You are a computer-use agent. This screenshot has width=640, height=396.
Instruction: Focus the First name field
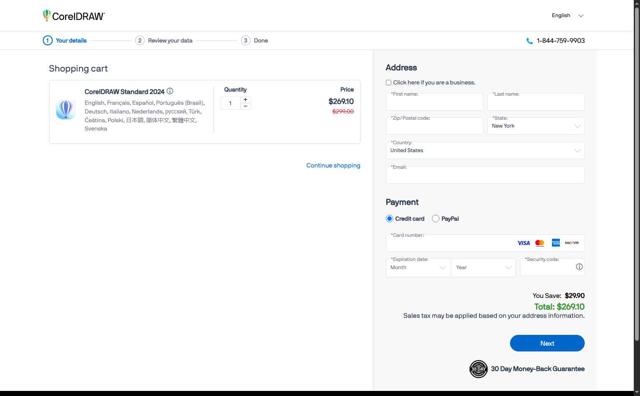pos(434,101)
